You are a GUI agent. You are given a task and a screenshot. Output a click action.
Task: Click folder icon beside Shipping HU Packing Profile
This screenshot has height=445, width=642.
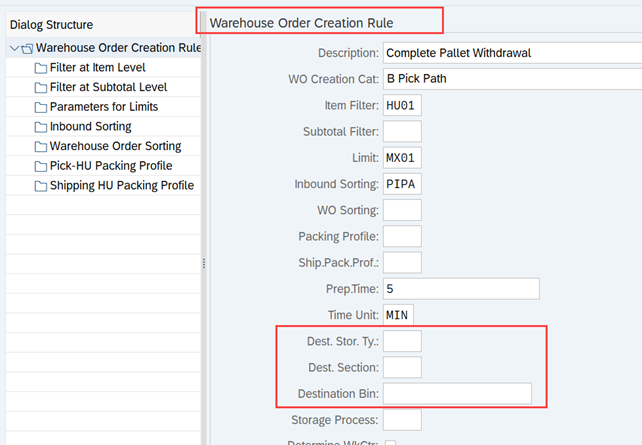(x=41, y=186)
